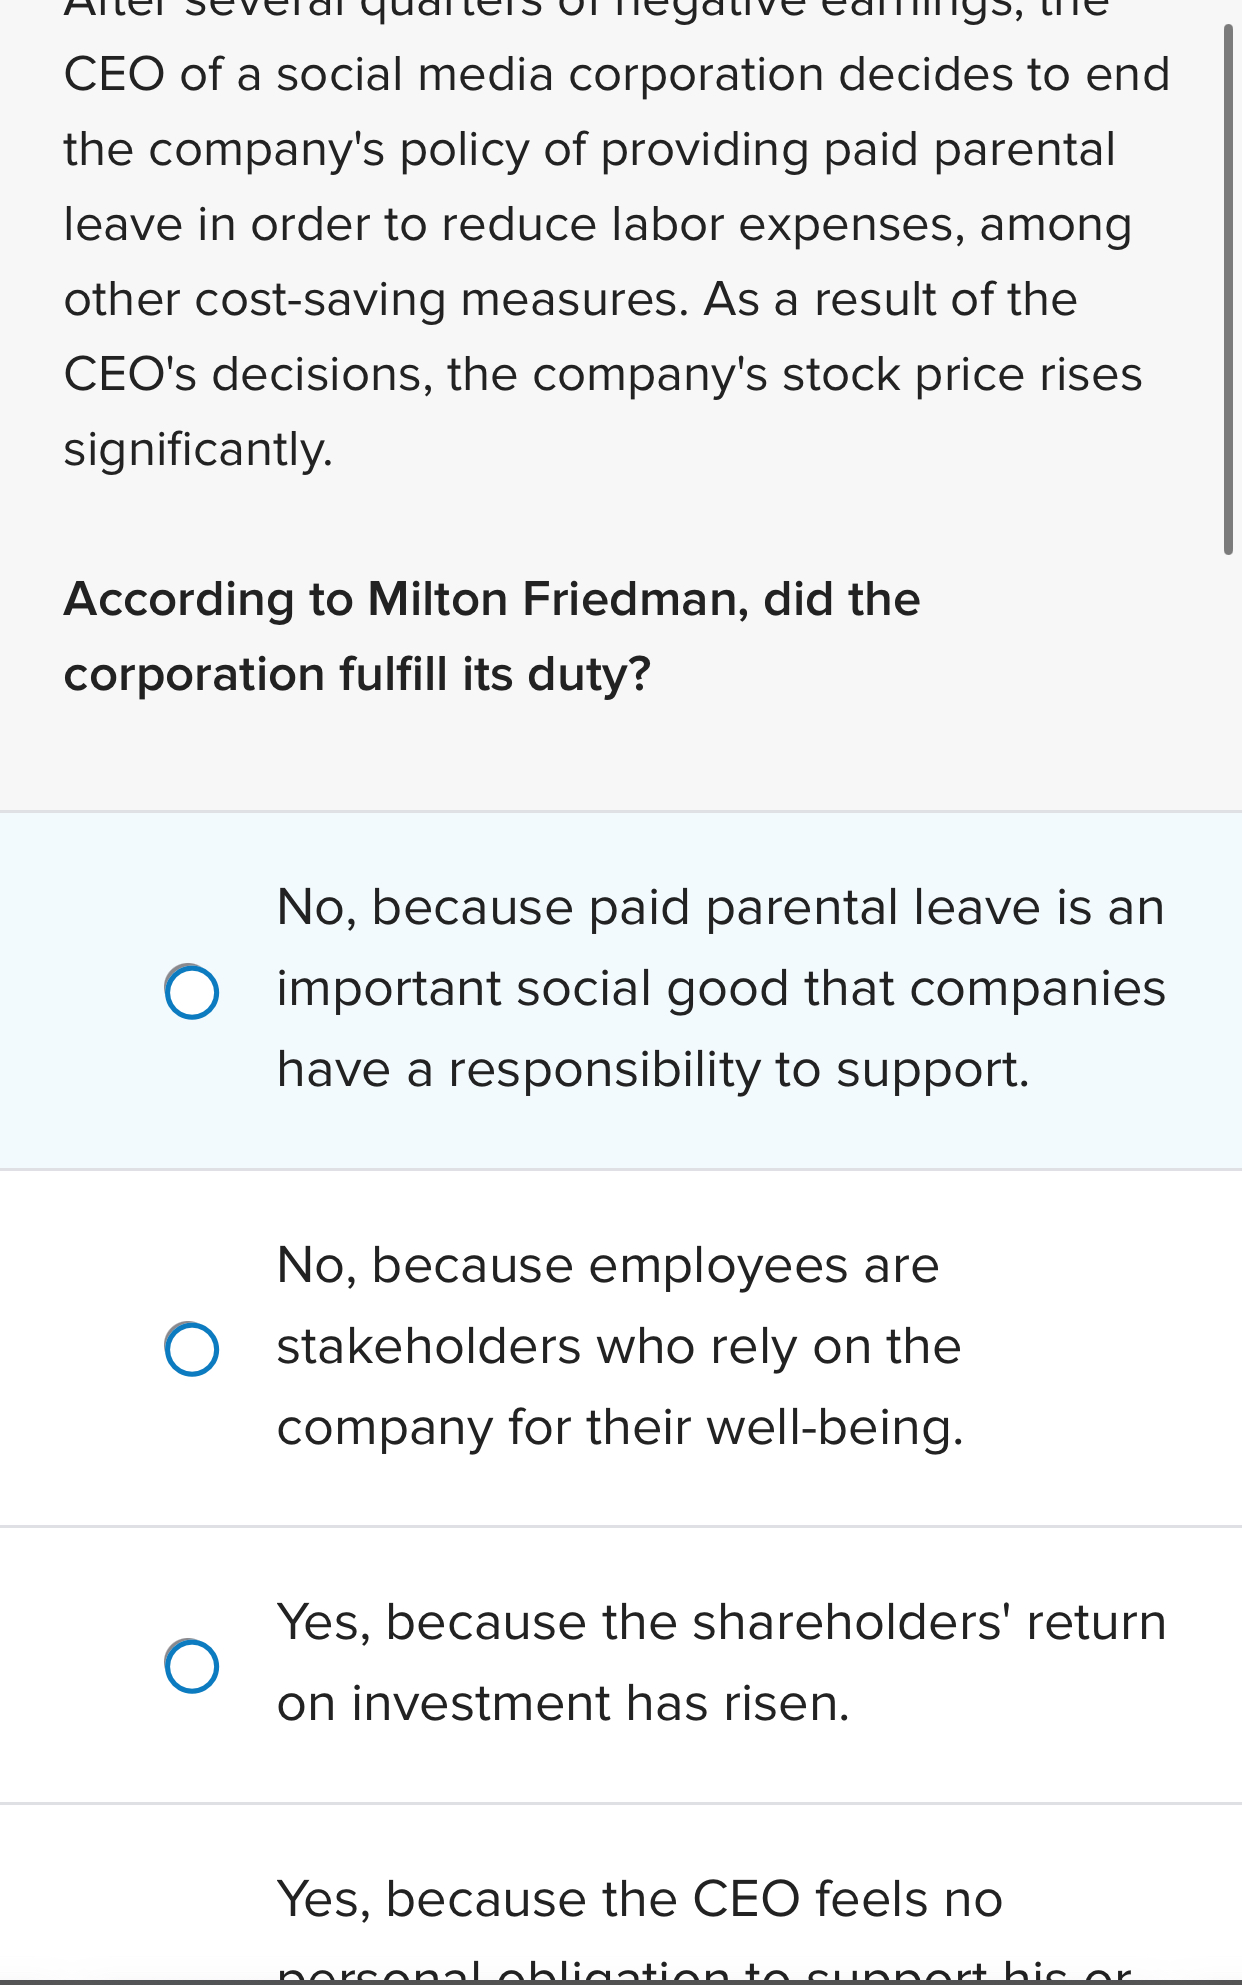The image size is (1242, 1985).
Task: Click the question line 'corporation fulfill its duty?'
Action: [x=357, y=675]
